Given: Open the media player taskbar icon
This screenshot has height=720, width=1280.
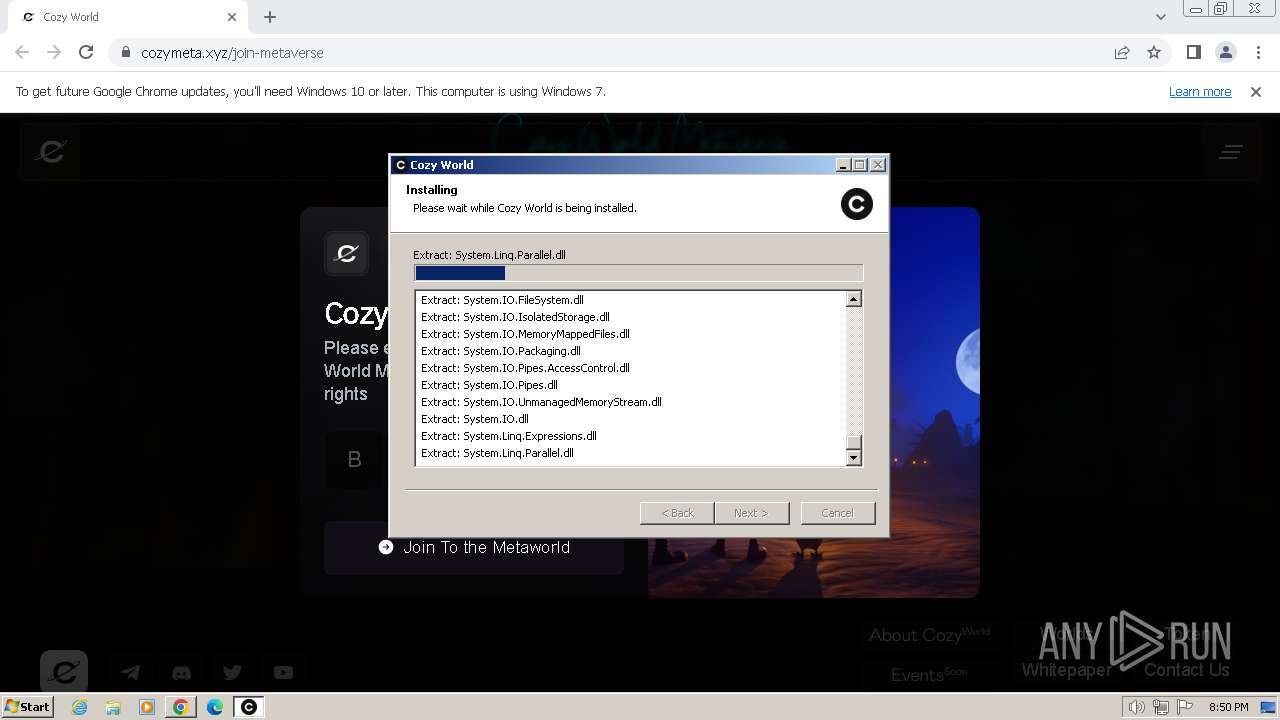Looking at the screenshot, I should tap(147, 707).
